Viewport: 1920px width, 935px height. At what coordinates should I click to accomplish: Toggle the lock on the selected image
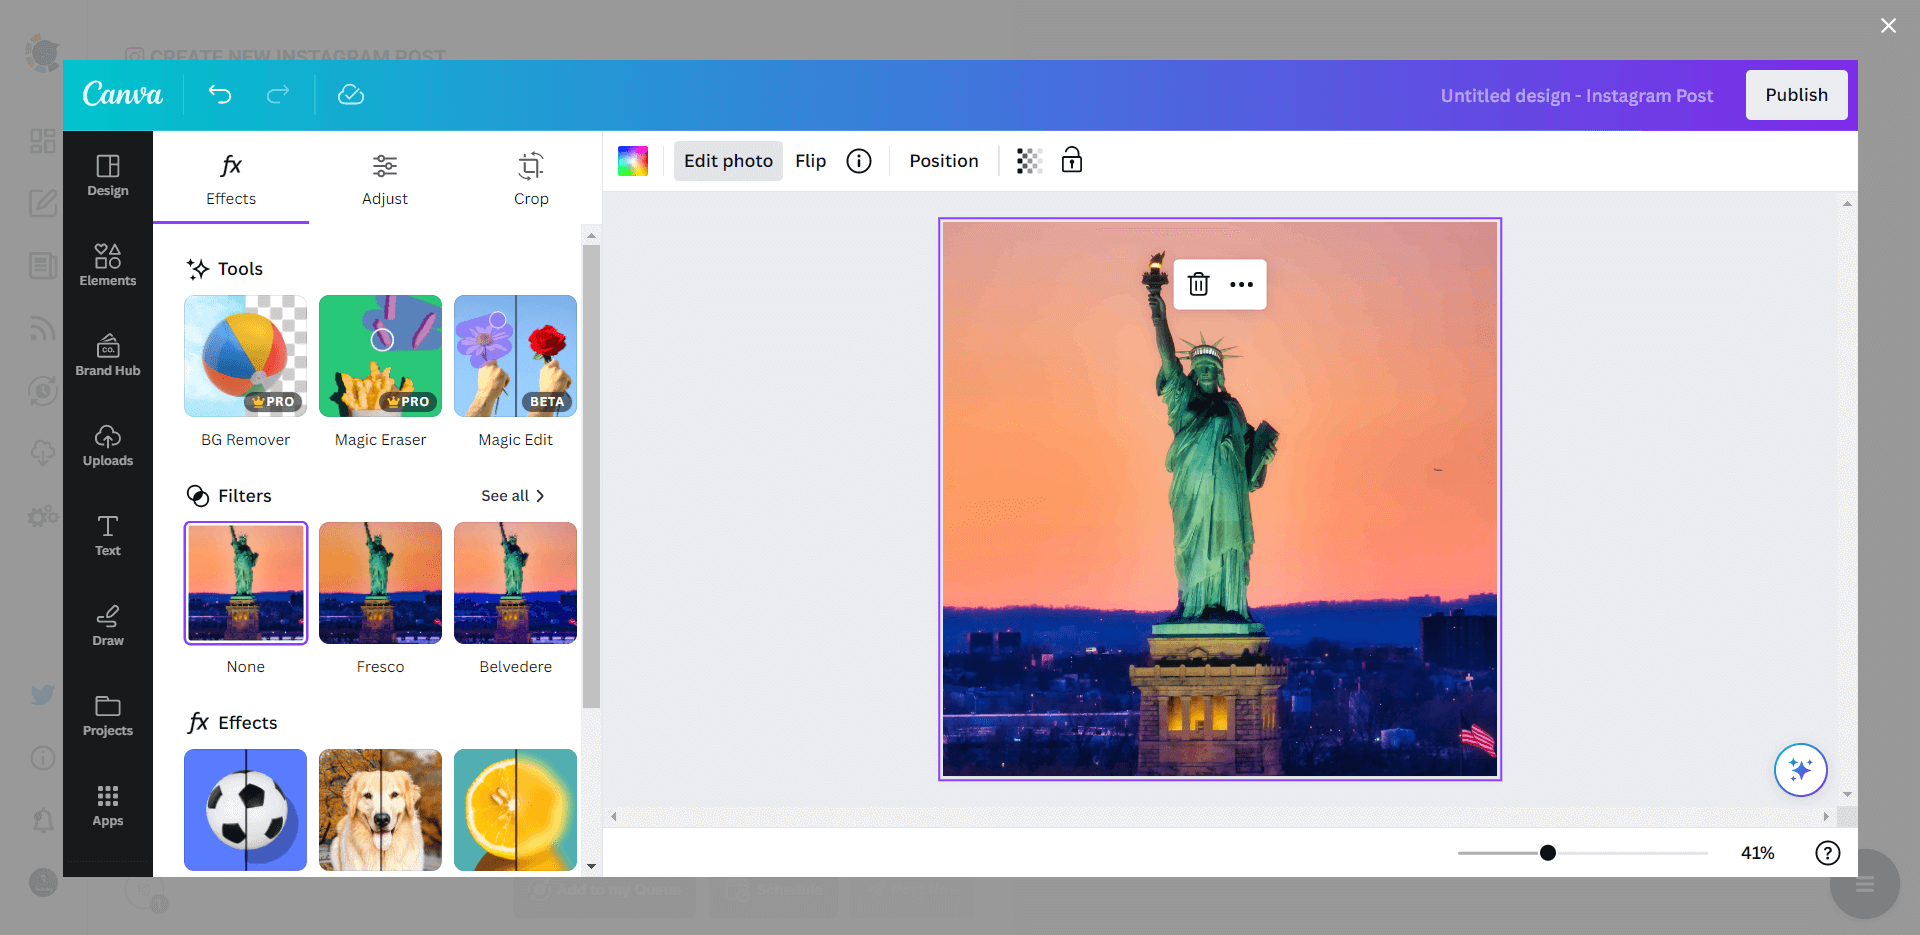tap(1071, 160)
